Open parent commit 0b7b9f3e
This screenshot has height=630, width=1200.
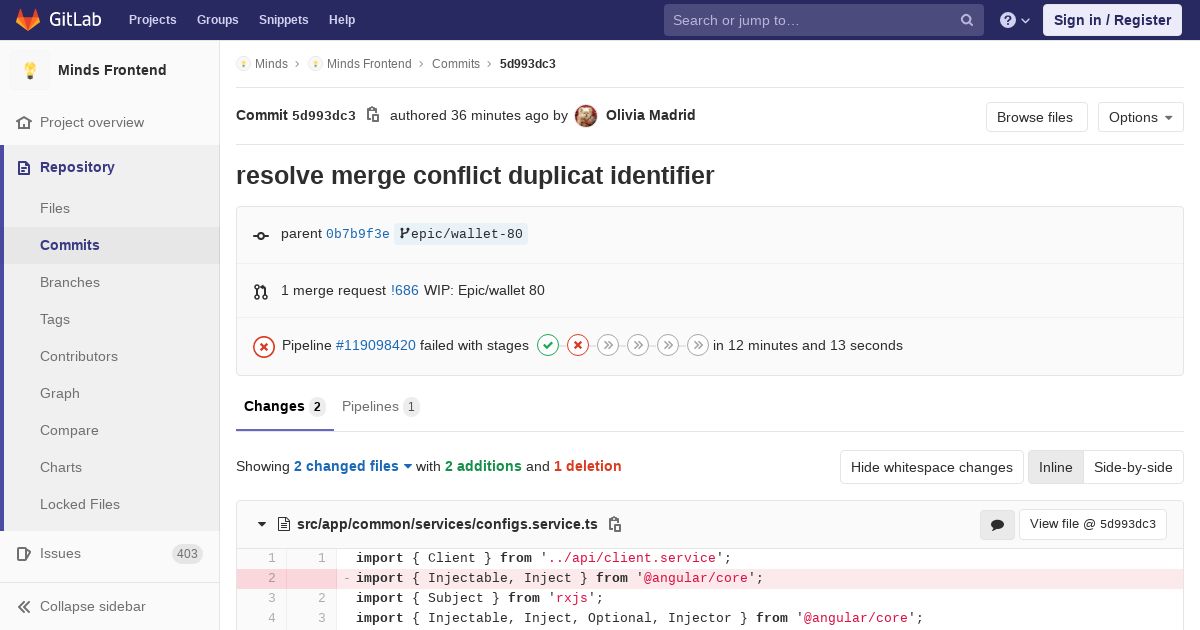[x=358, y=234]
